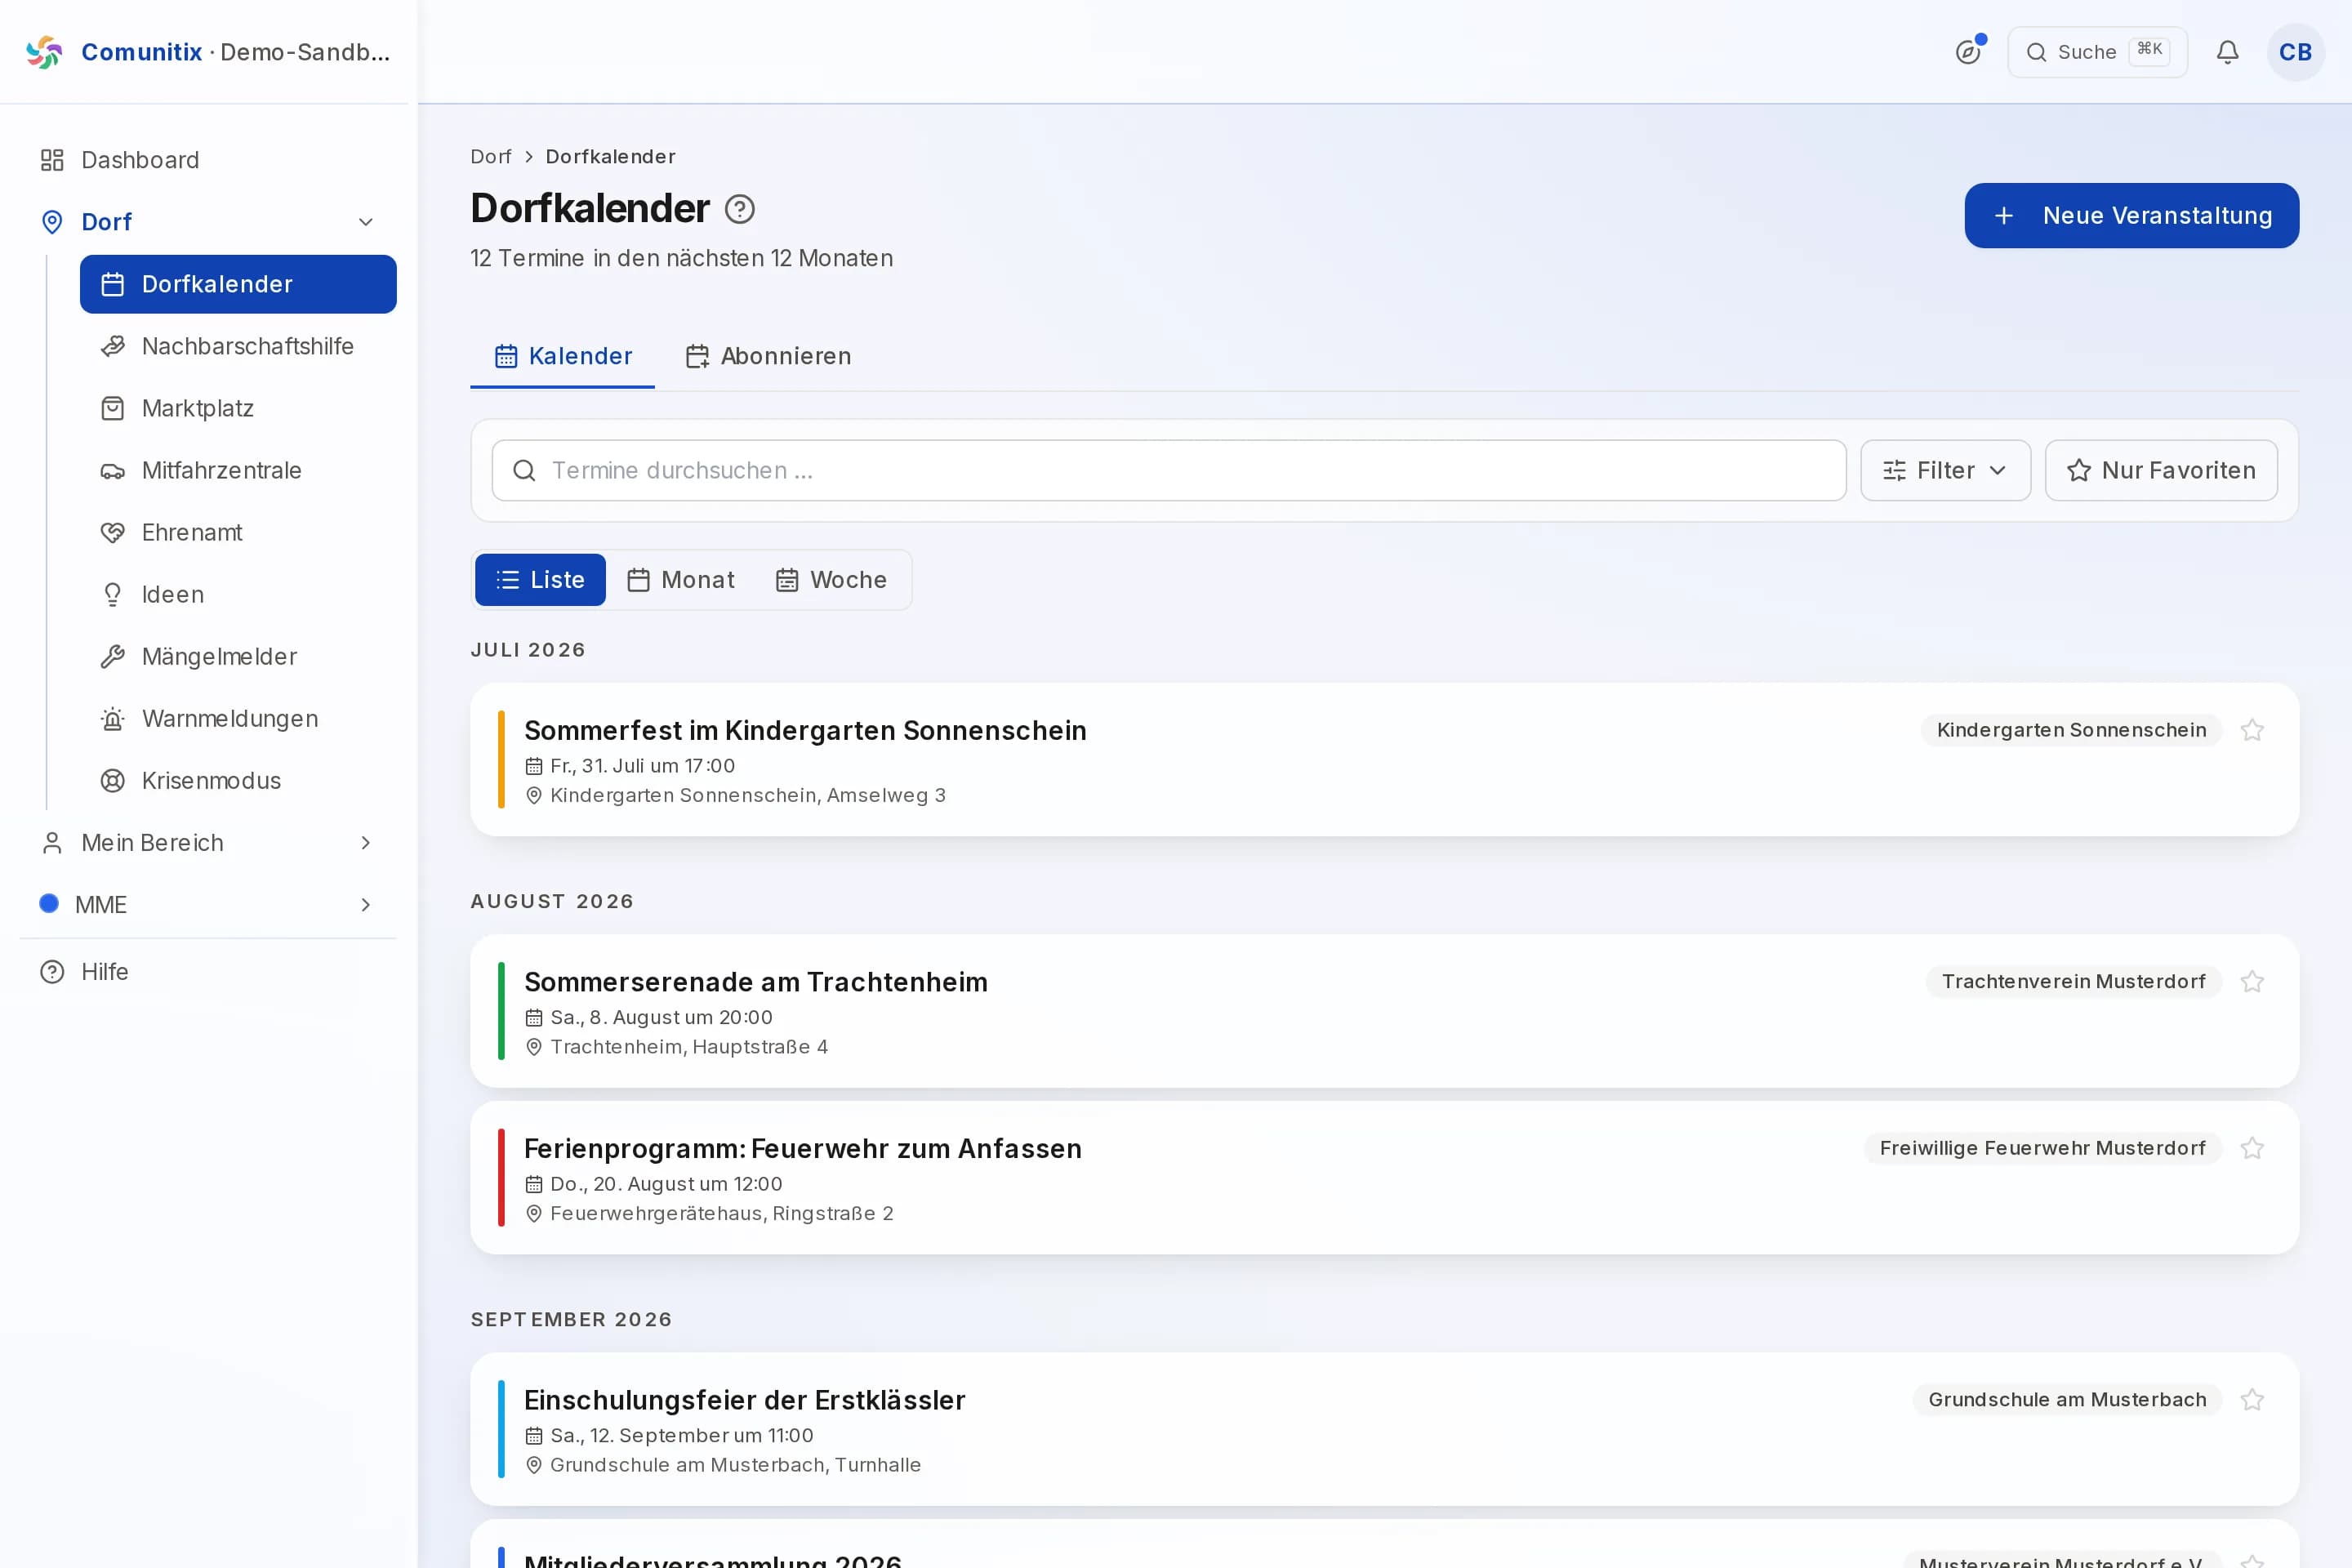Open the Suche search box in header
Screen dimensions: 2352x1568
pos(2097,52)
